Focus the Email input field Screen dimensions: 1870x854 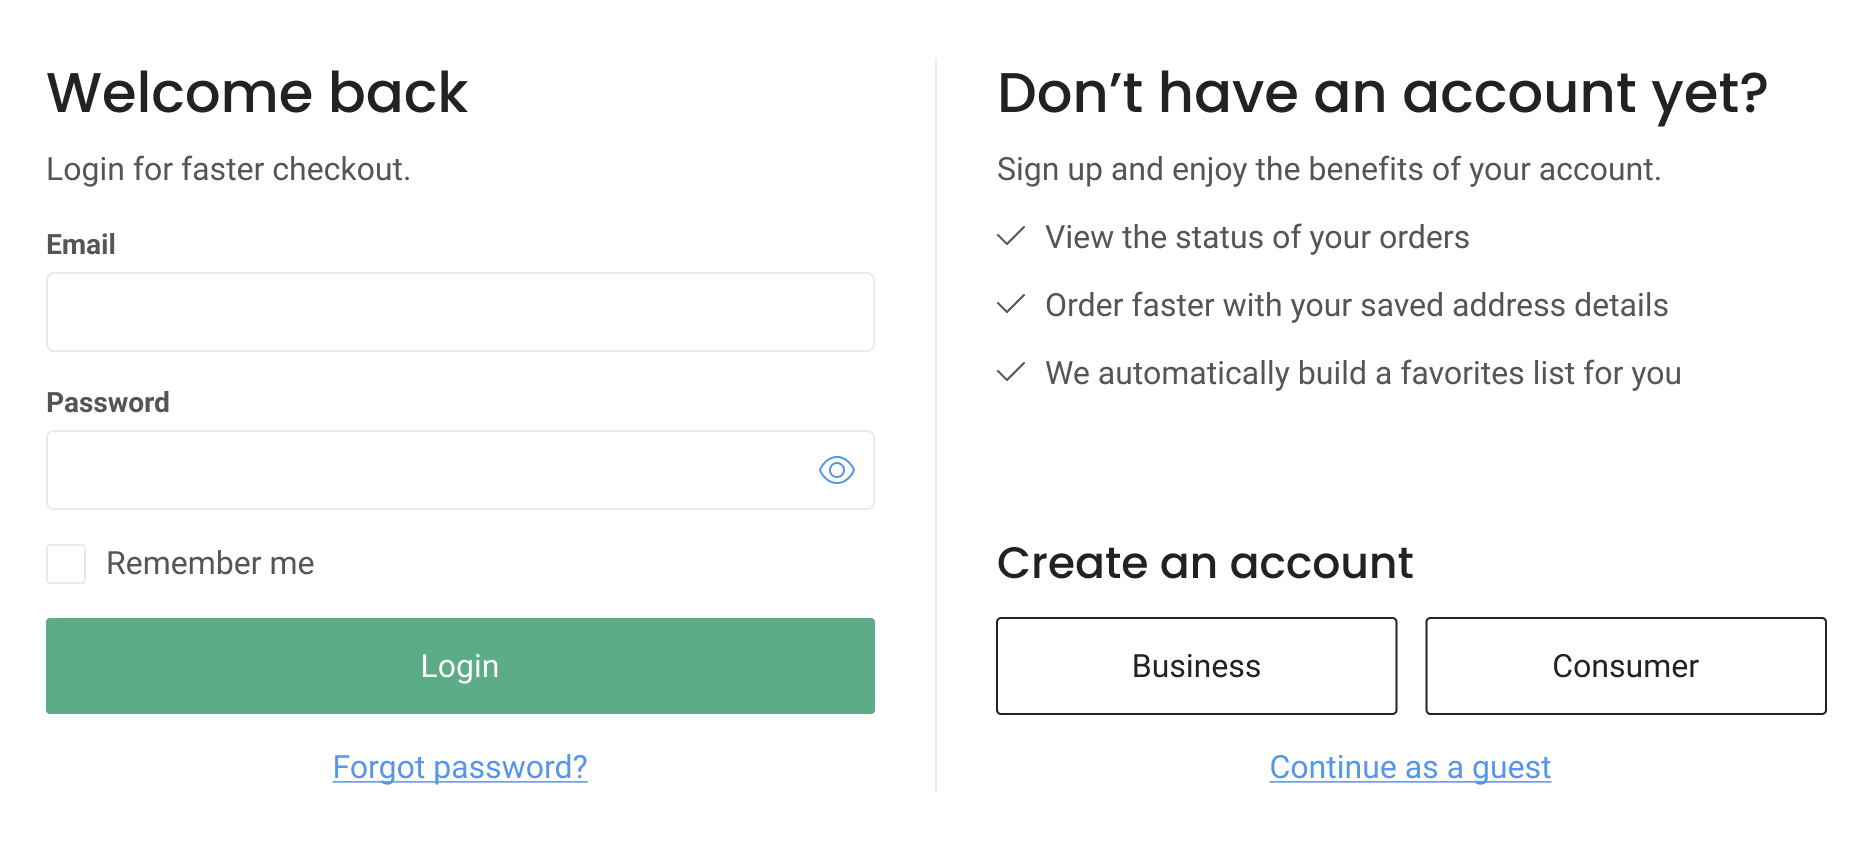(x=460, y=312)
